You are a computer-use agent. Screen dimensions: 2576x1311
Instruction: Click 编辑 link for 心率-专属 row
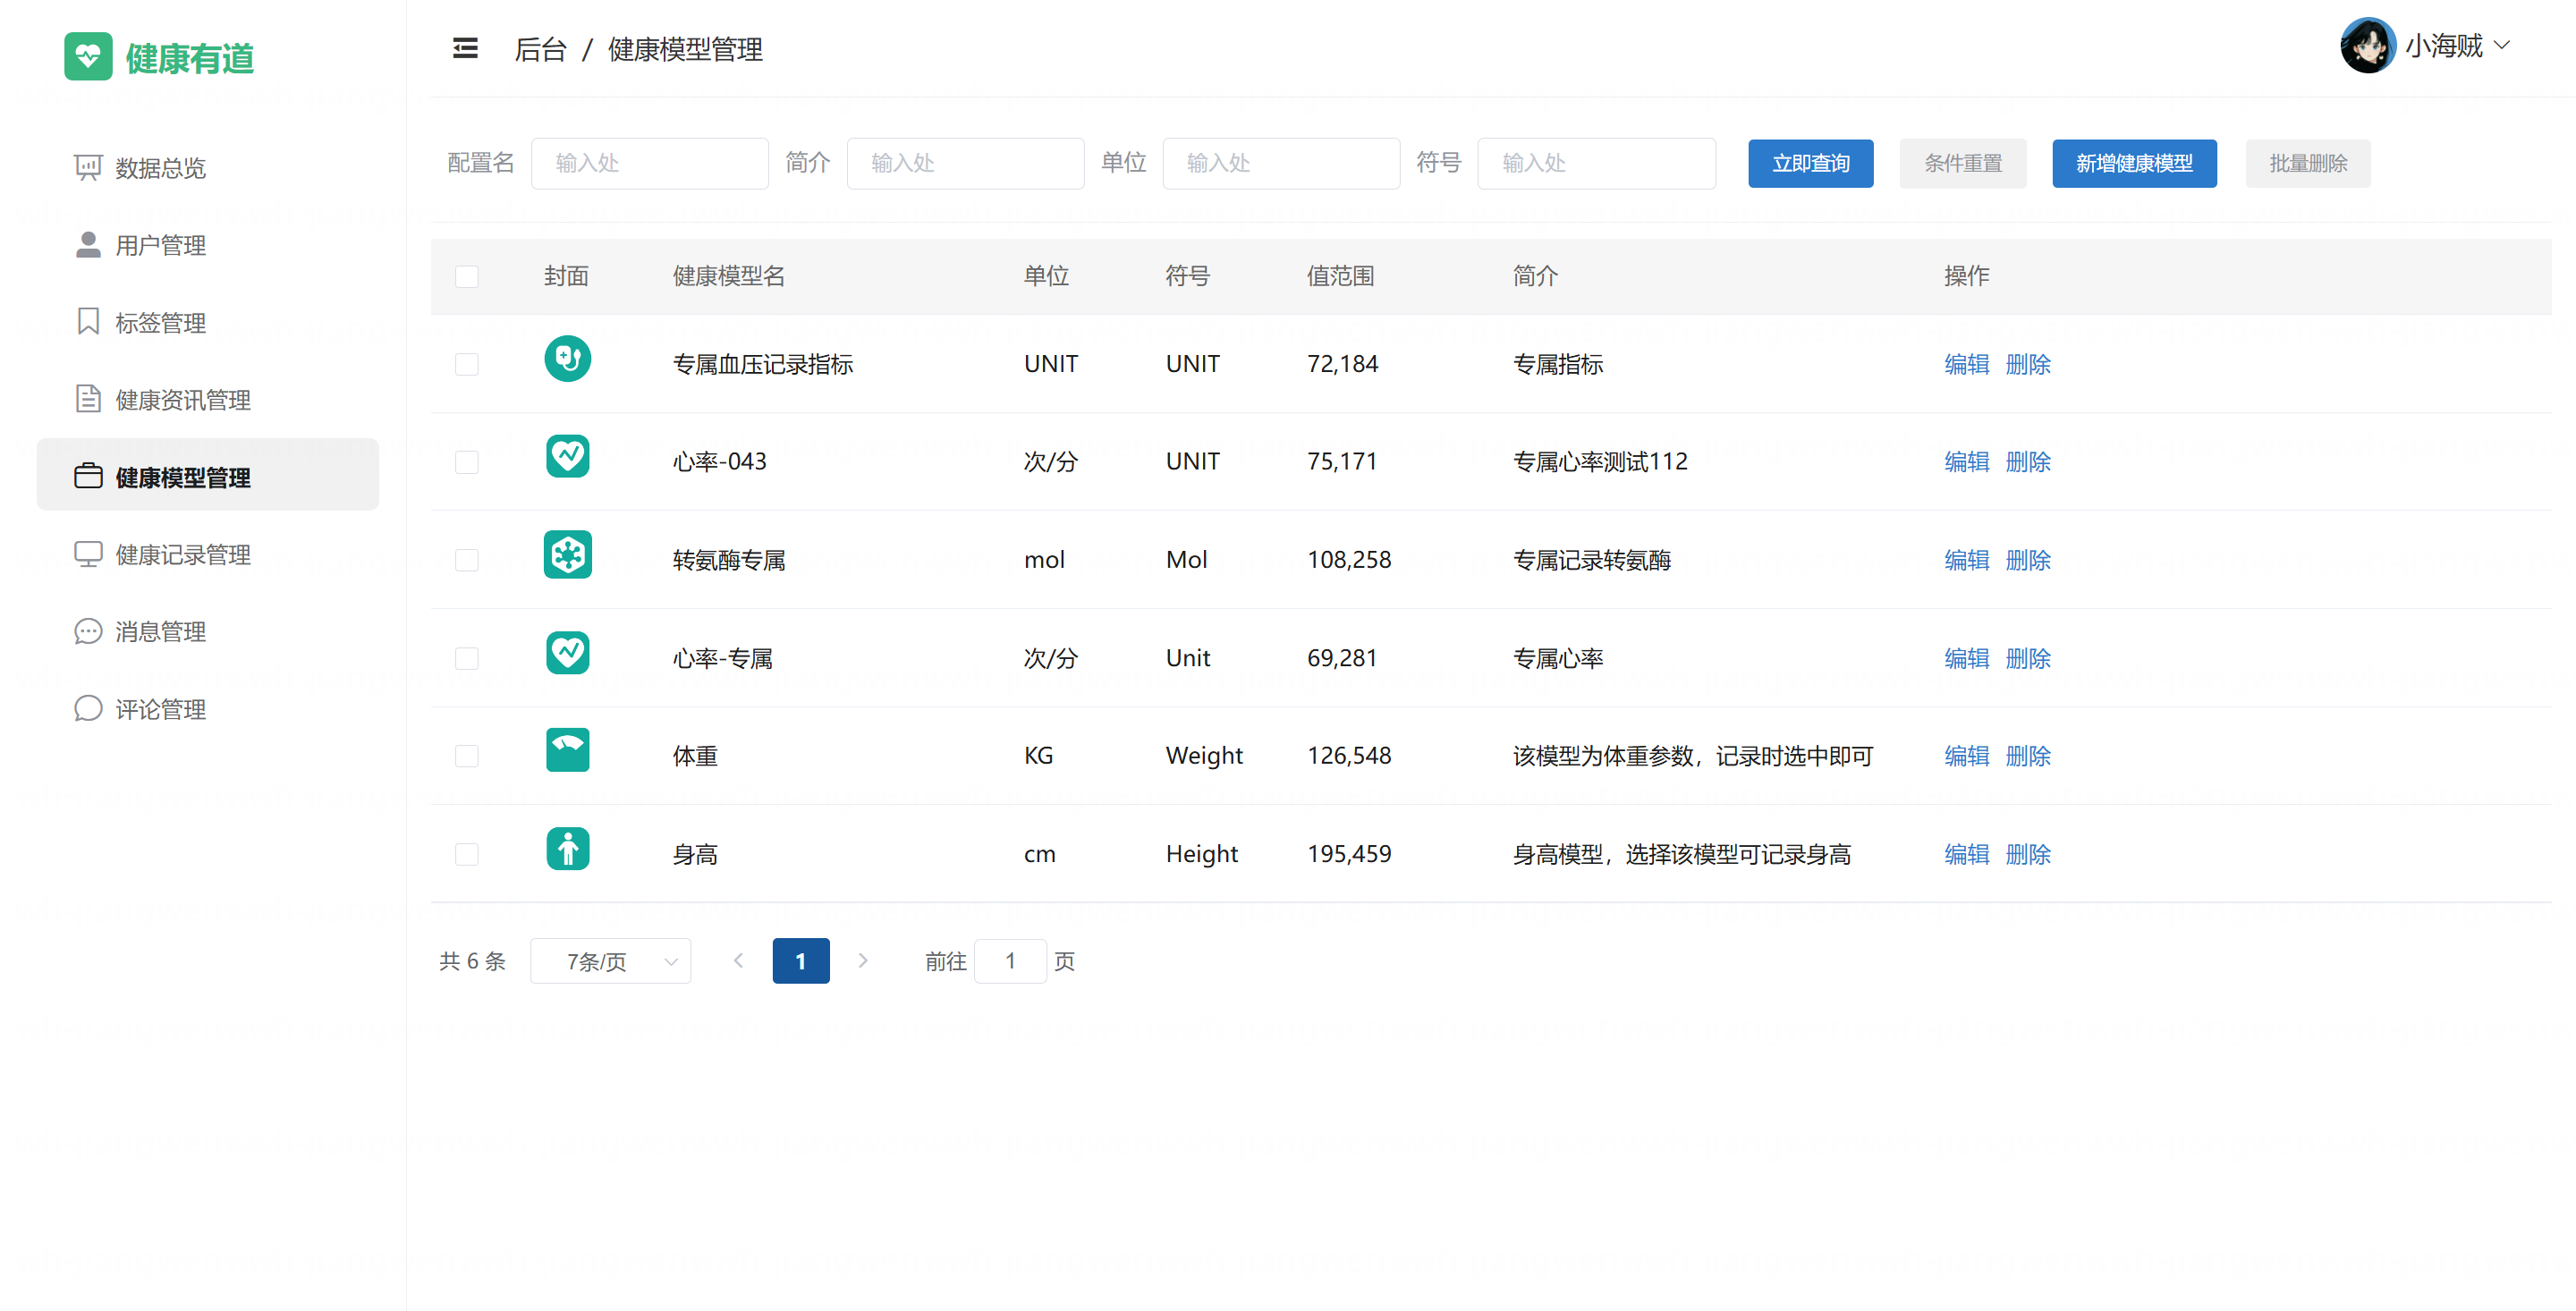(1966, 658)
